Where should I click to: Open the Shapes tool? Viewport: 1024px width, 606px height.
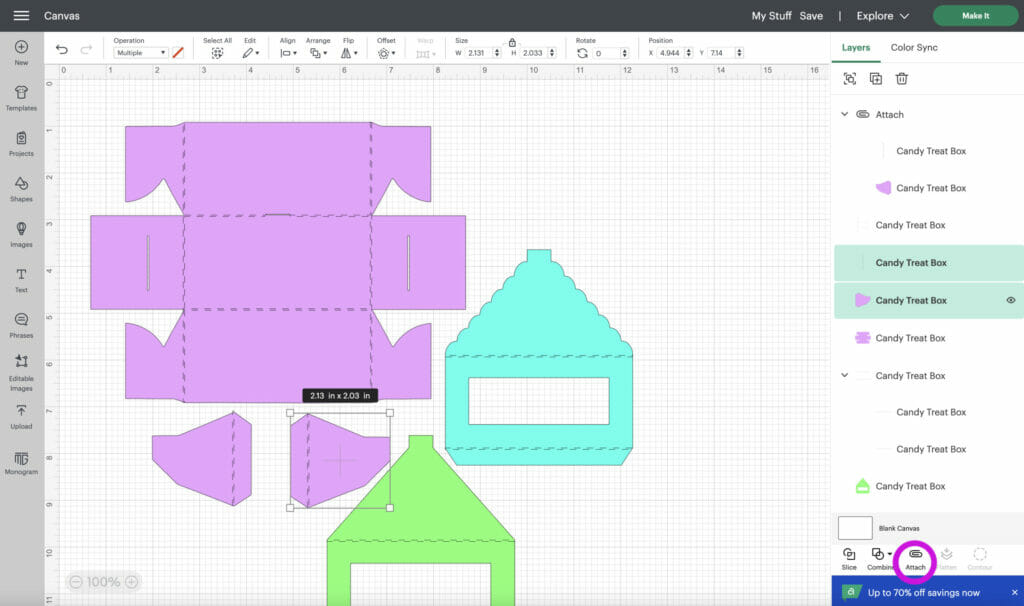tap(21, 187)
